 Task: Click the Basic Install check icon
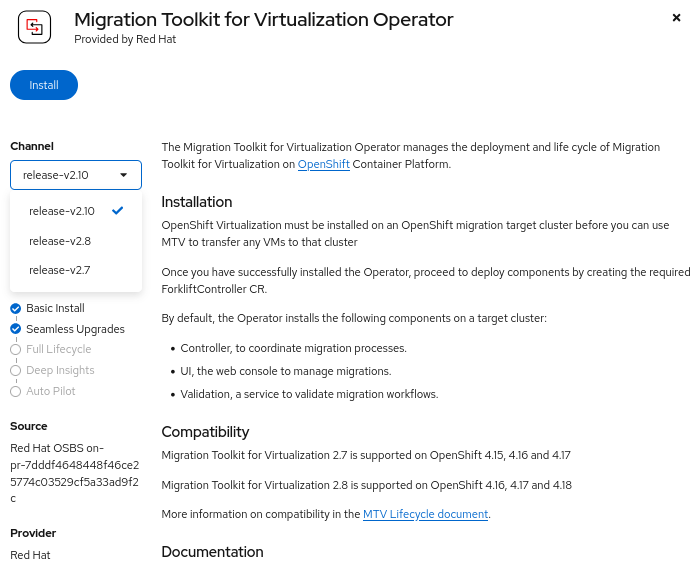point(16,308)
